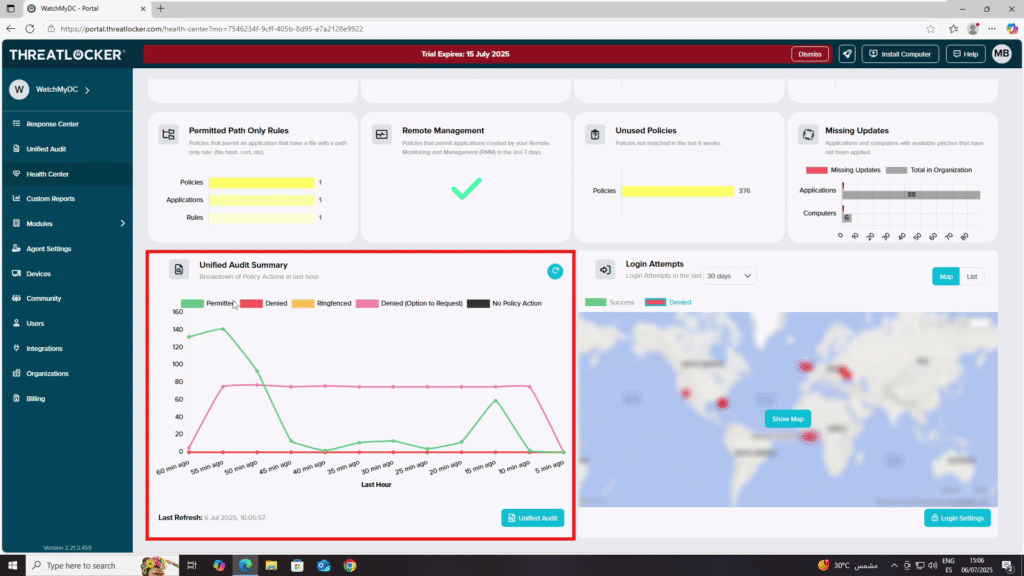Screen dimensions: 1024x576
Task: Open MB user profile avatar
Action: (1002, 54)
